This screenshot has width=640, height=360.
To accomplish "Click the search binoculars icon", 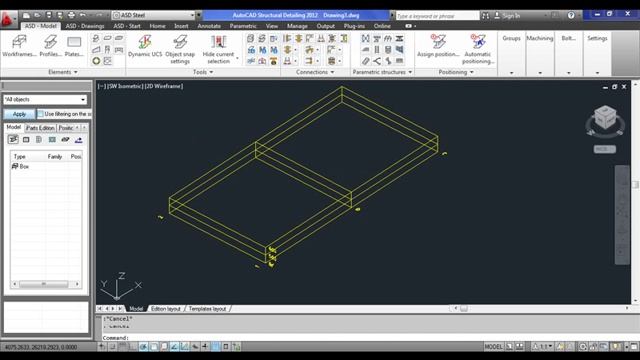I will point(485,16).
